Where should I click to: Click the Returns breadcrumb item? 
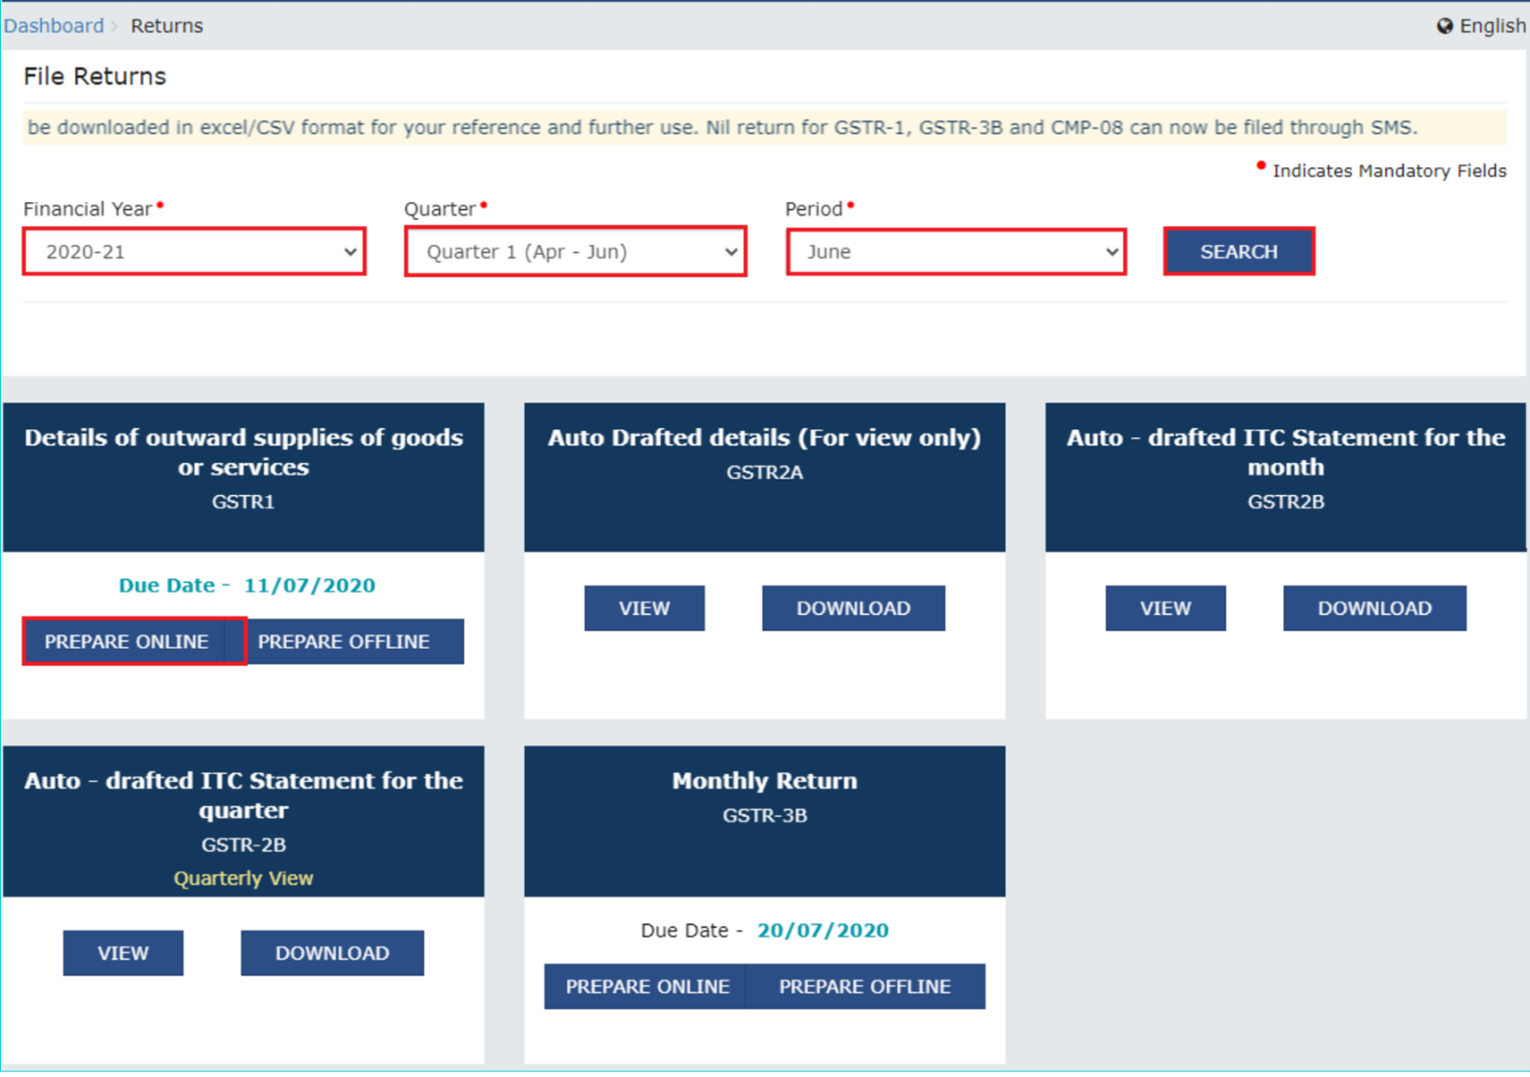(166, 26)
